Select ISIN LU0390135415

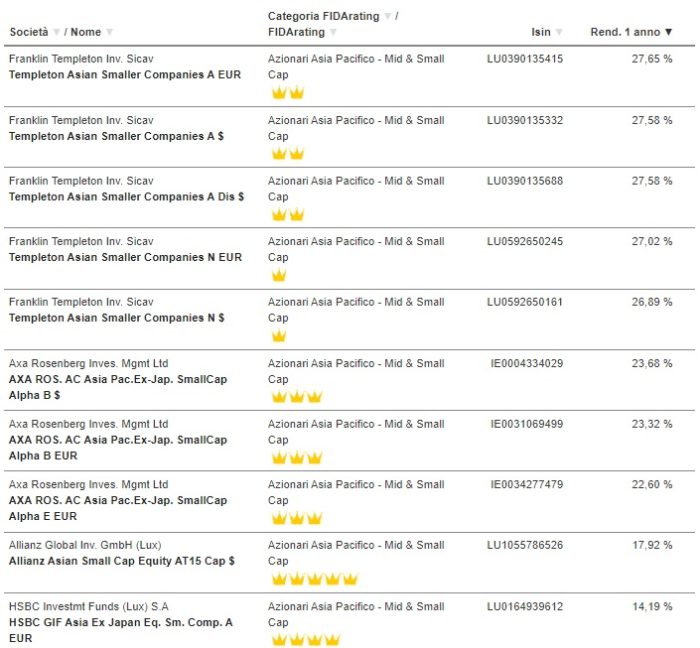525,59
